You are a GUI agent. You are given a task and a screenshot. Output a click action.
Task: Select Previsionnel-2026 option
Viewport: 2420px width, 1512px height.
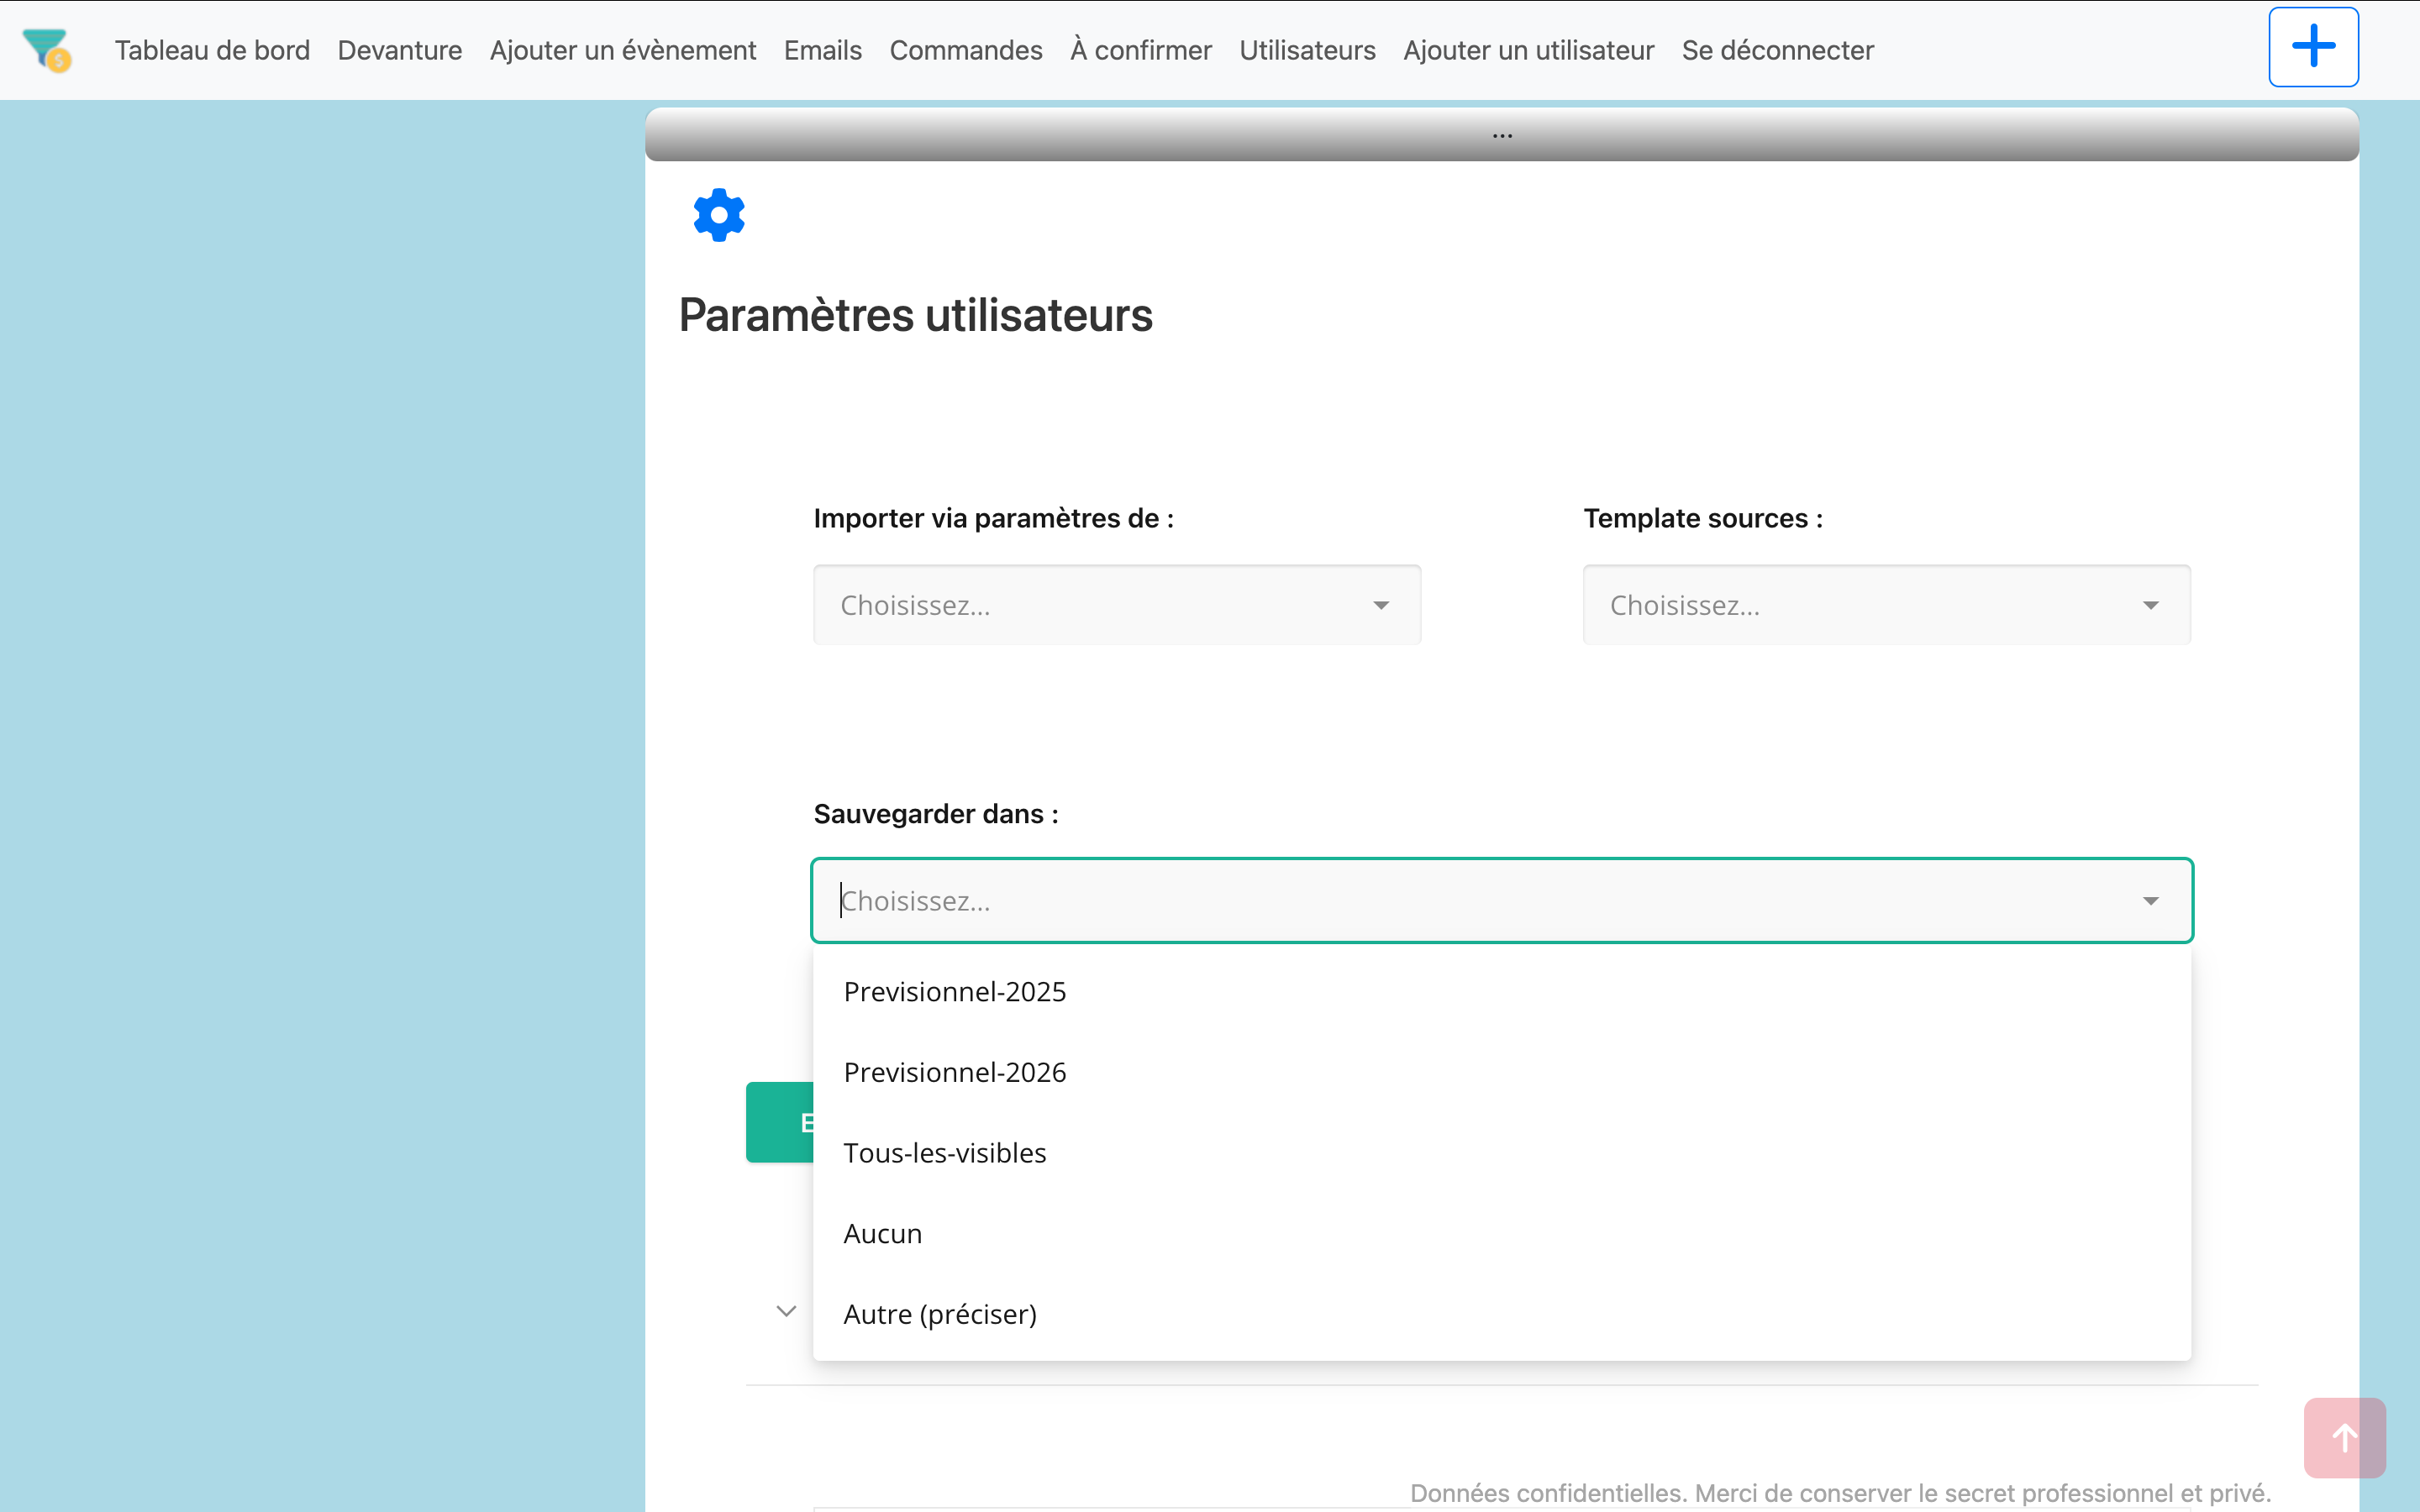pos(954,1072)
